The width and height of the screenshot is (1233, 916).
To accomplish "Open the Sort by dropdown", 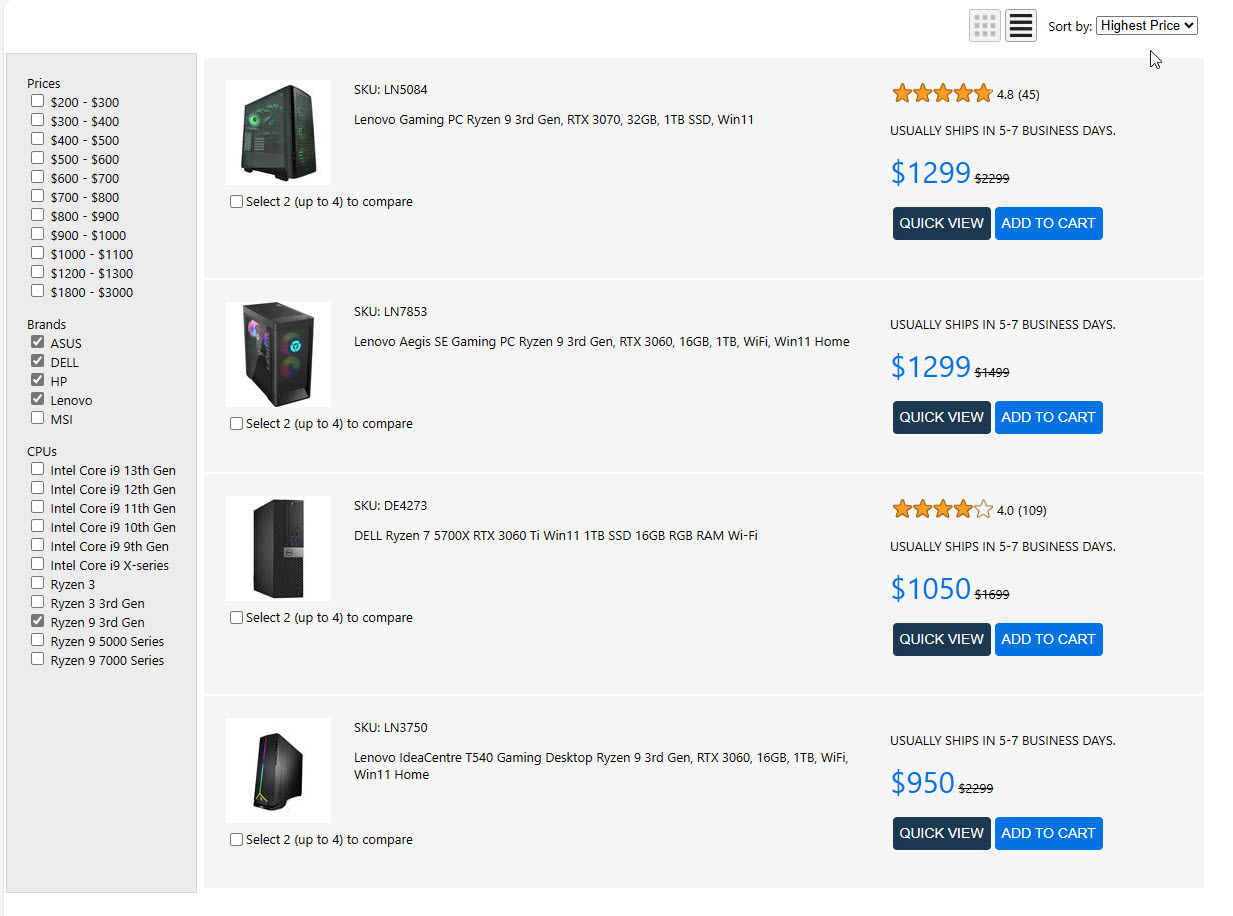I will pos(1146,26).
